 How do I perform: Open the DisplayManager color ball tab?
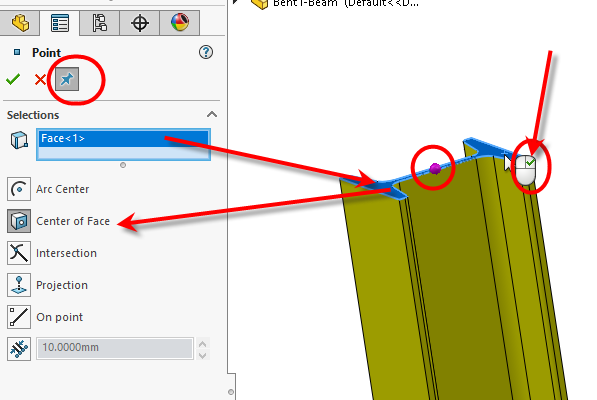180,23
